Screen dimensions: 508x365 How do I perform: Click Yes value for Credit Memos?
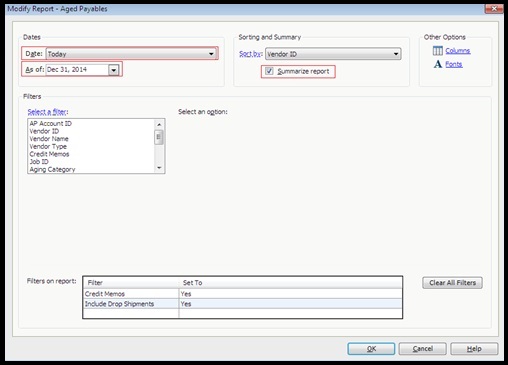(x=186, y=294)
